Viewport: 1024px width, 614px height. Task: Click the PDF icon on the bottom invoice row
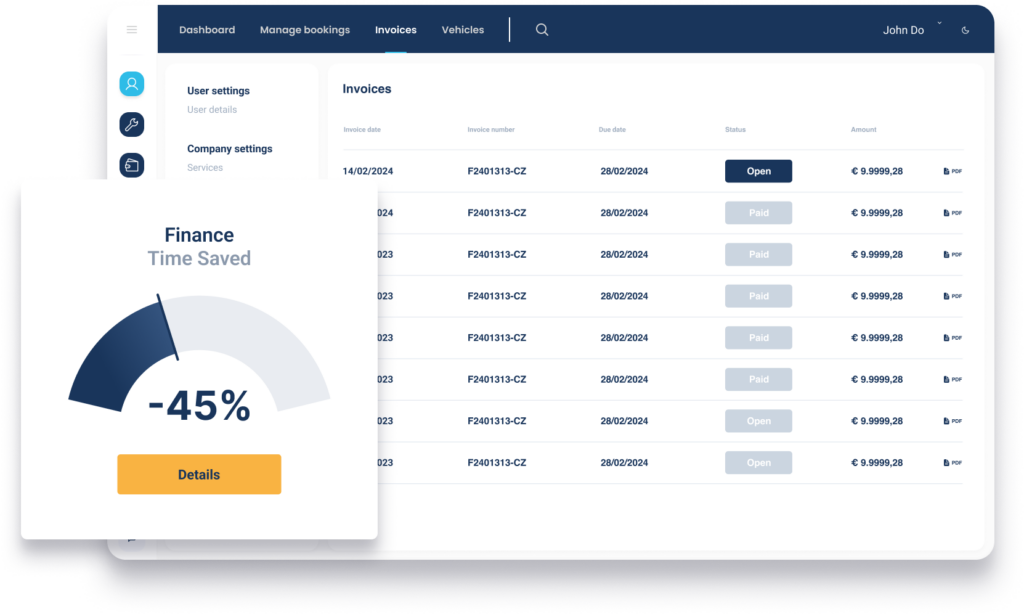pyautogui.click(x=950, y=462)
